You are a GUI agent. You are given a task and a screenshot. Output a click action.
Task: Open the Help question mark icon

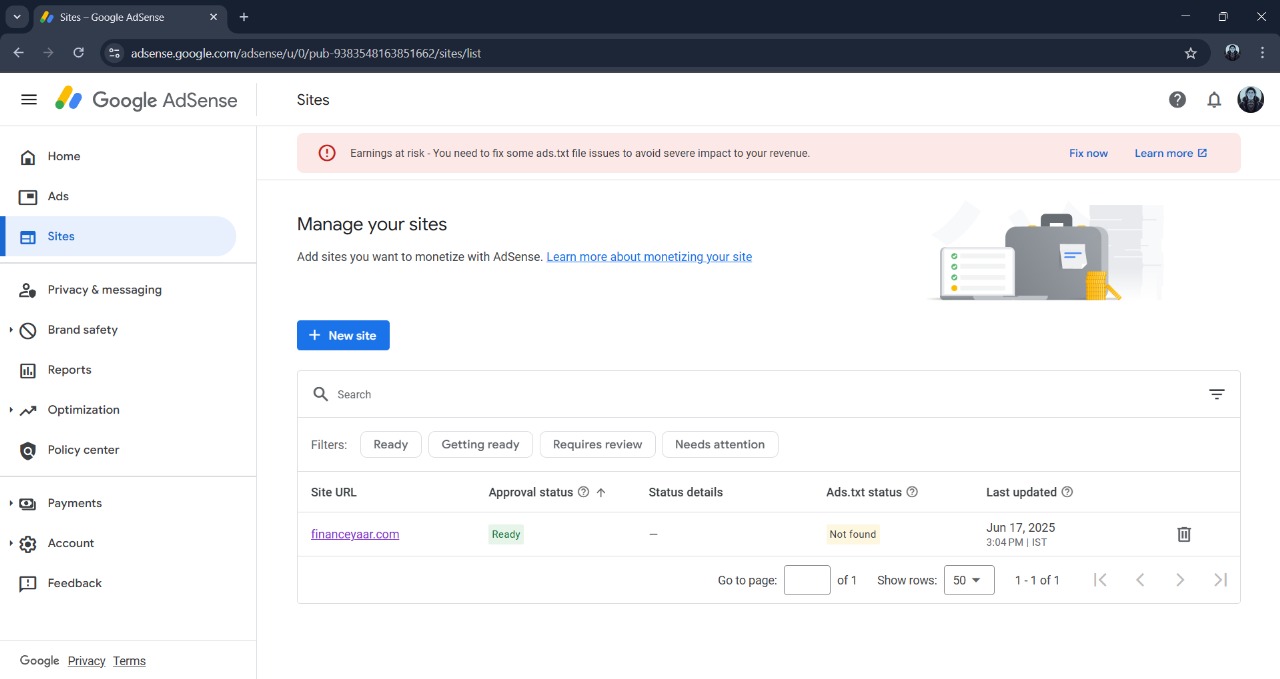[1178, 100]
